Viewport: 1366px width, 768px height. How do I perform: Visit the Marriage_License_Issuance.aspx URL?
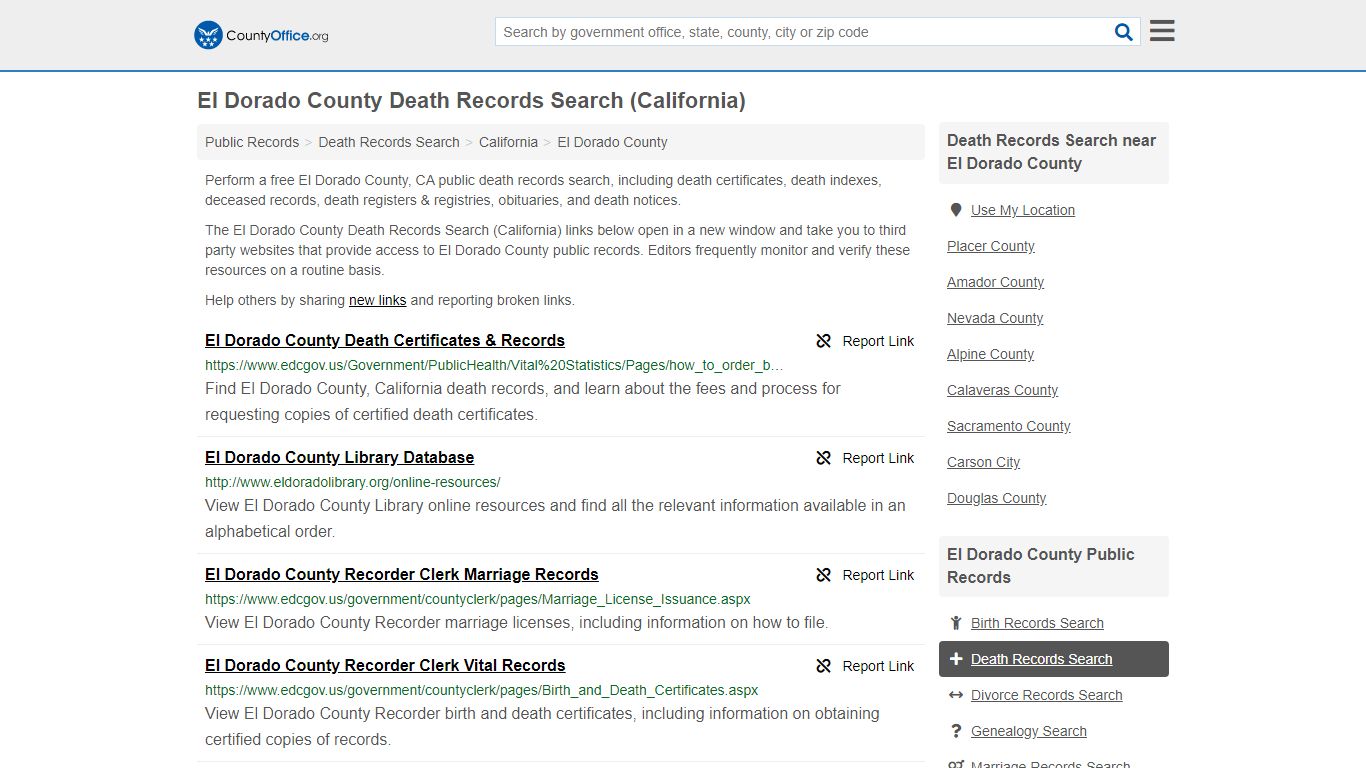coord(477,599)
